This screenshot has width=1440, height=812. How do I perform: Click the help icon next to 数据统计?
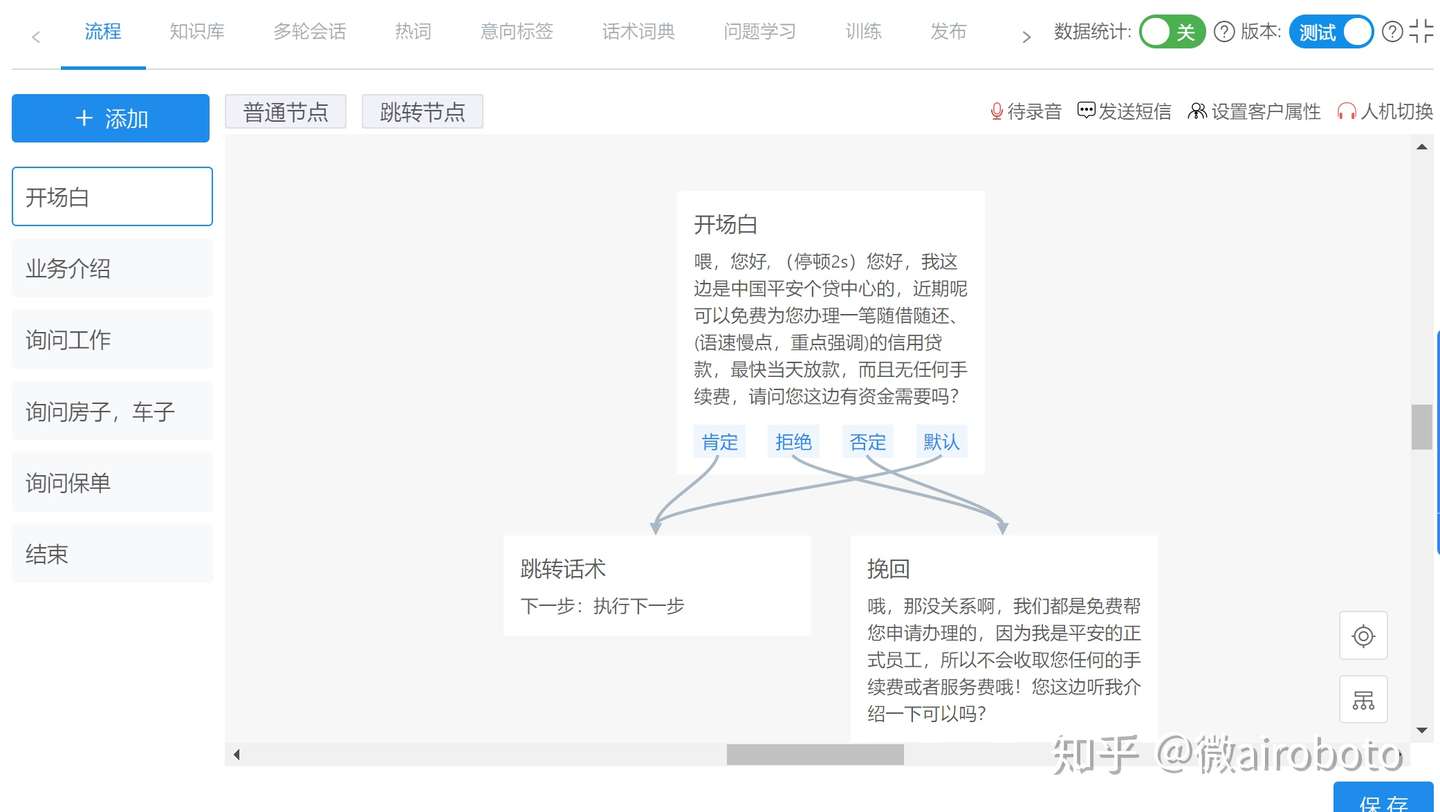[x=1224, y=32]
